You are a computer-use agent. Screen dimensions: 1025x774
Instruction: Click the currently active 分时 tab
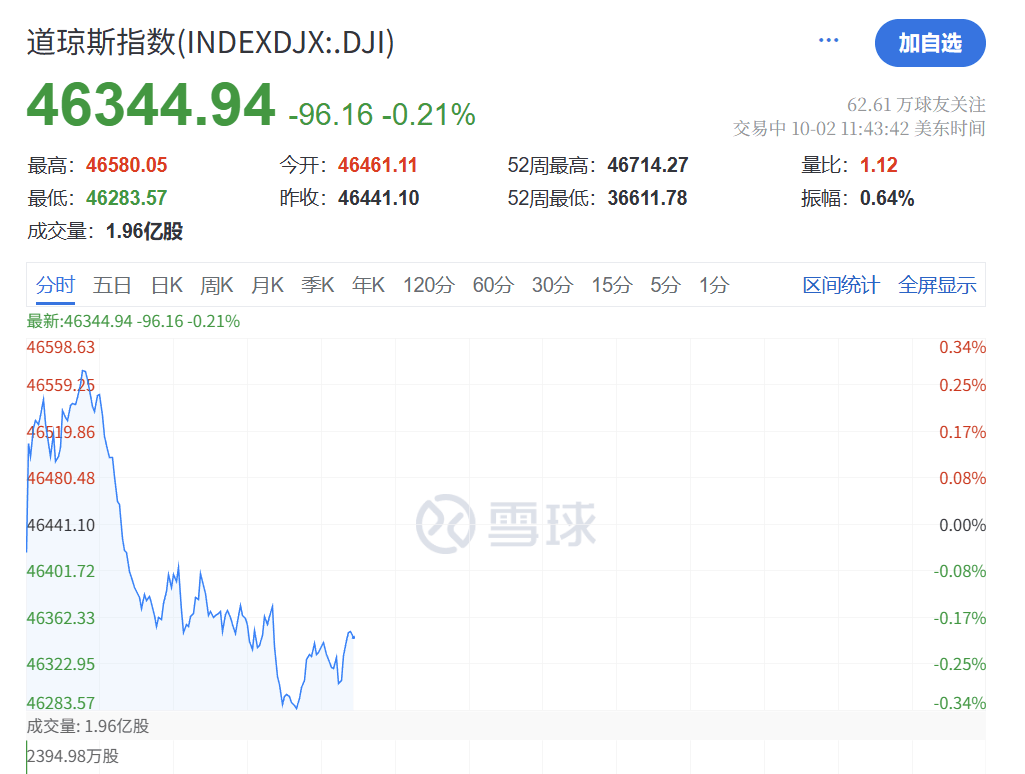pyautogui.click(x=56, y=285)
